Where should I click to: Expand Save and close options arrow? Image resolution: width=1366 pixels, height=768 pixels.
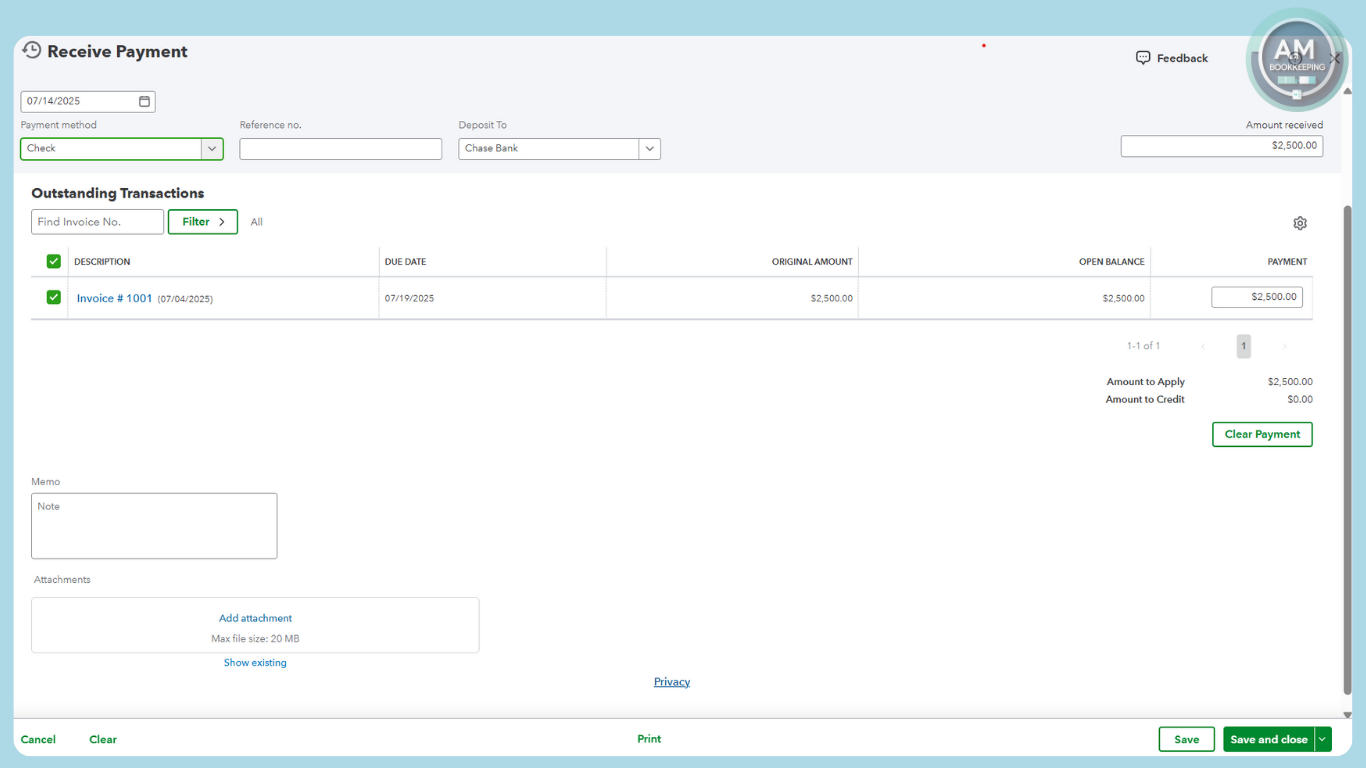[x=1323, y=739]
